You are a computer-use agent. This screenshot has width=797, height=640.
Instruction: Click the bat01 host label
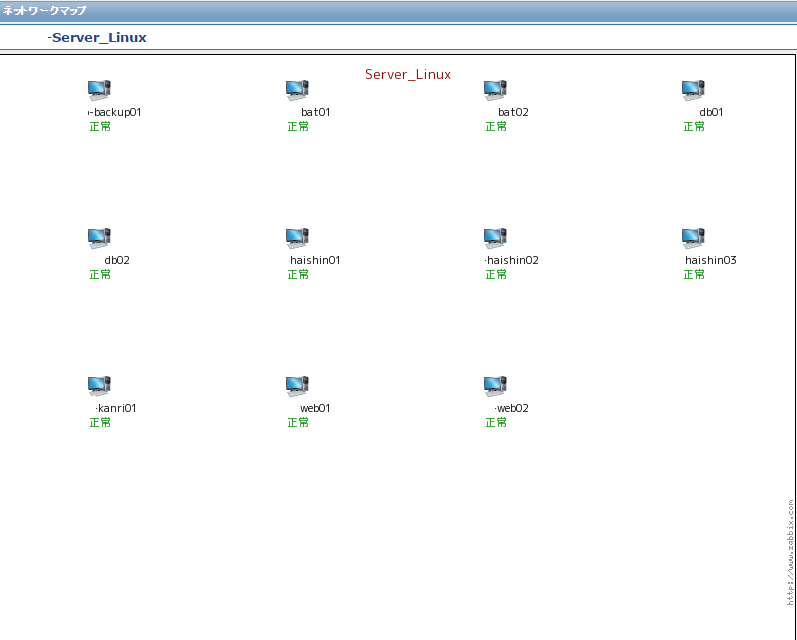click(x=316, y=112)
